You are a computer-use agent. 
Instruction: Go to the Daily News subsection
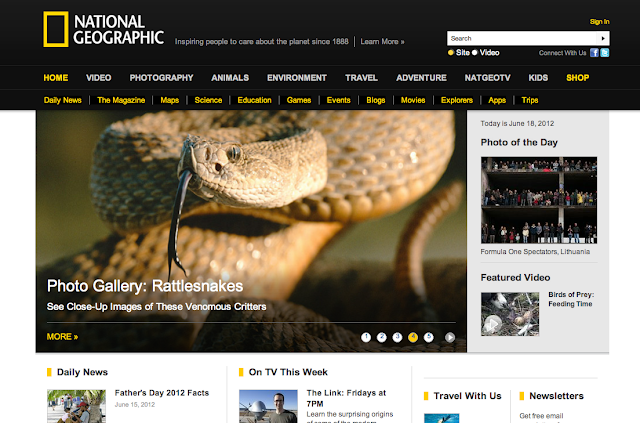click(x=64, y=100)
